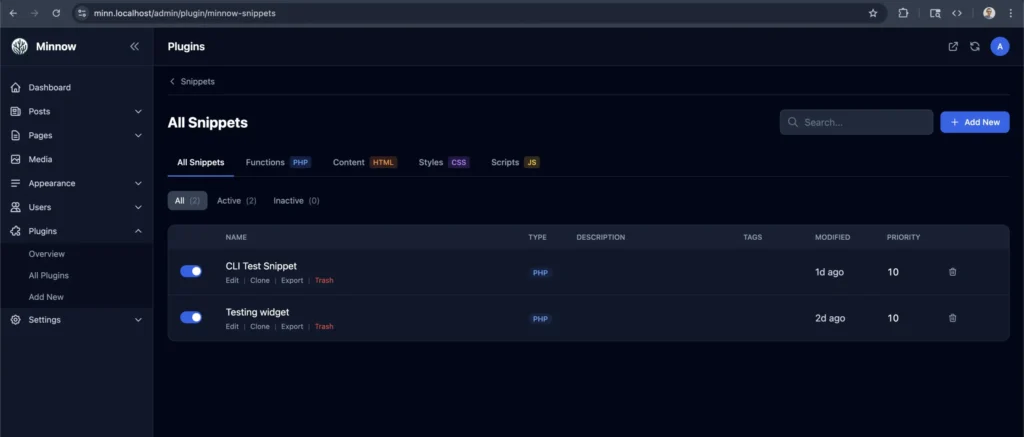The image size is (1024, 437).
Task: Bookmark this page with star icon
Action: [x=873, y=13]
